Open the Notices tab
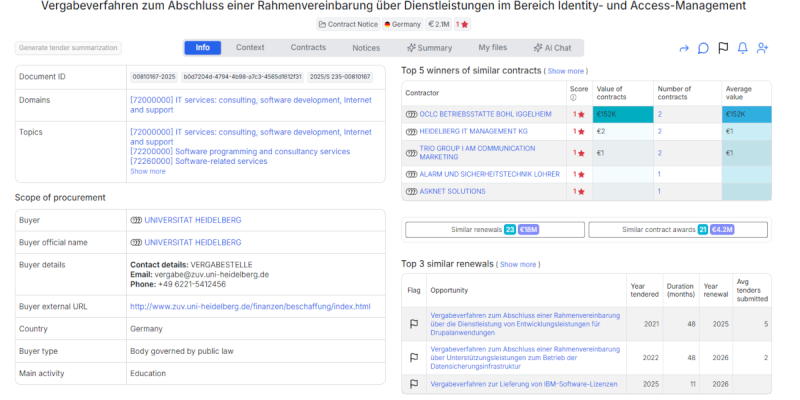Viewport: 800px width, 400px height. (366, 48)
